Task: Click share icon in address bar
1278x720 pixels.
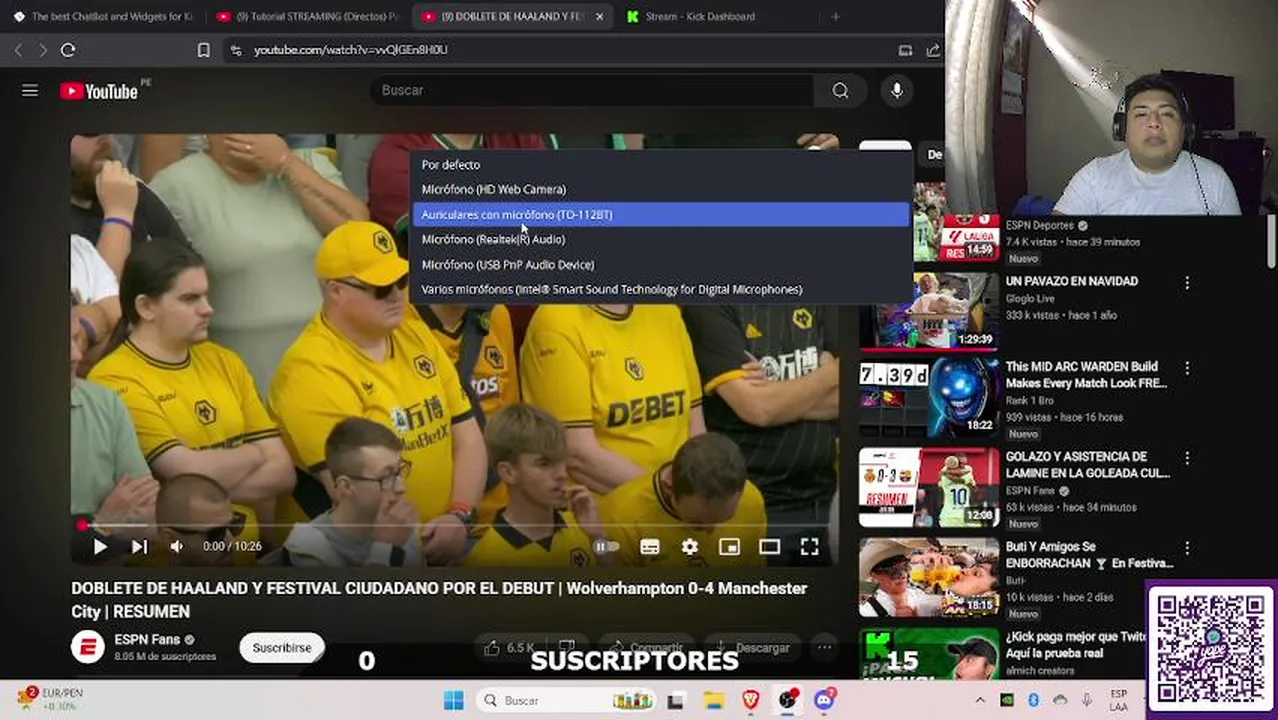Action: pyautogui.click(x=932, y=50)
